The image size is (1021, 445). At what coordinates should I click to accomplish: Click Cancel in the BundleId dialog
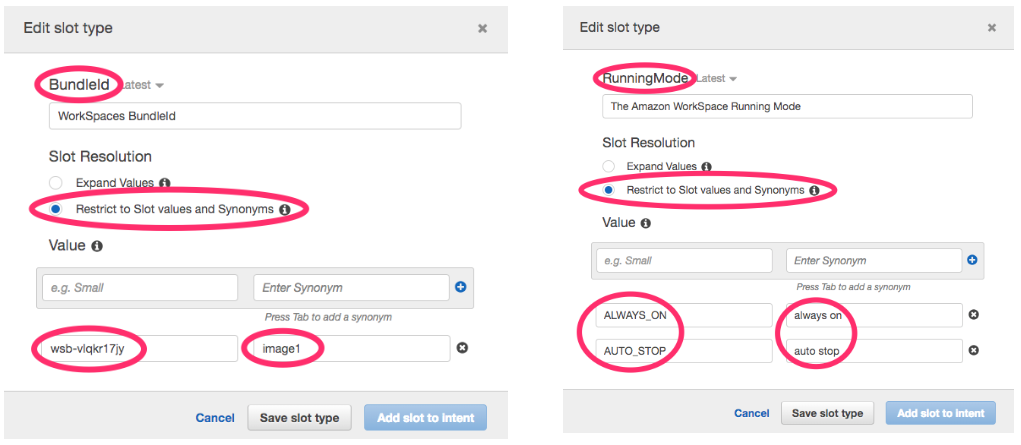215,417
